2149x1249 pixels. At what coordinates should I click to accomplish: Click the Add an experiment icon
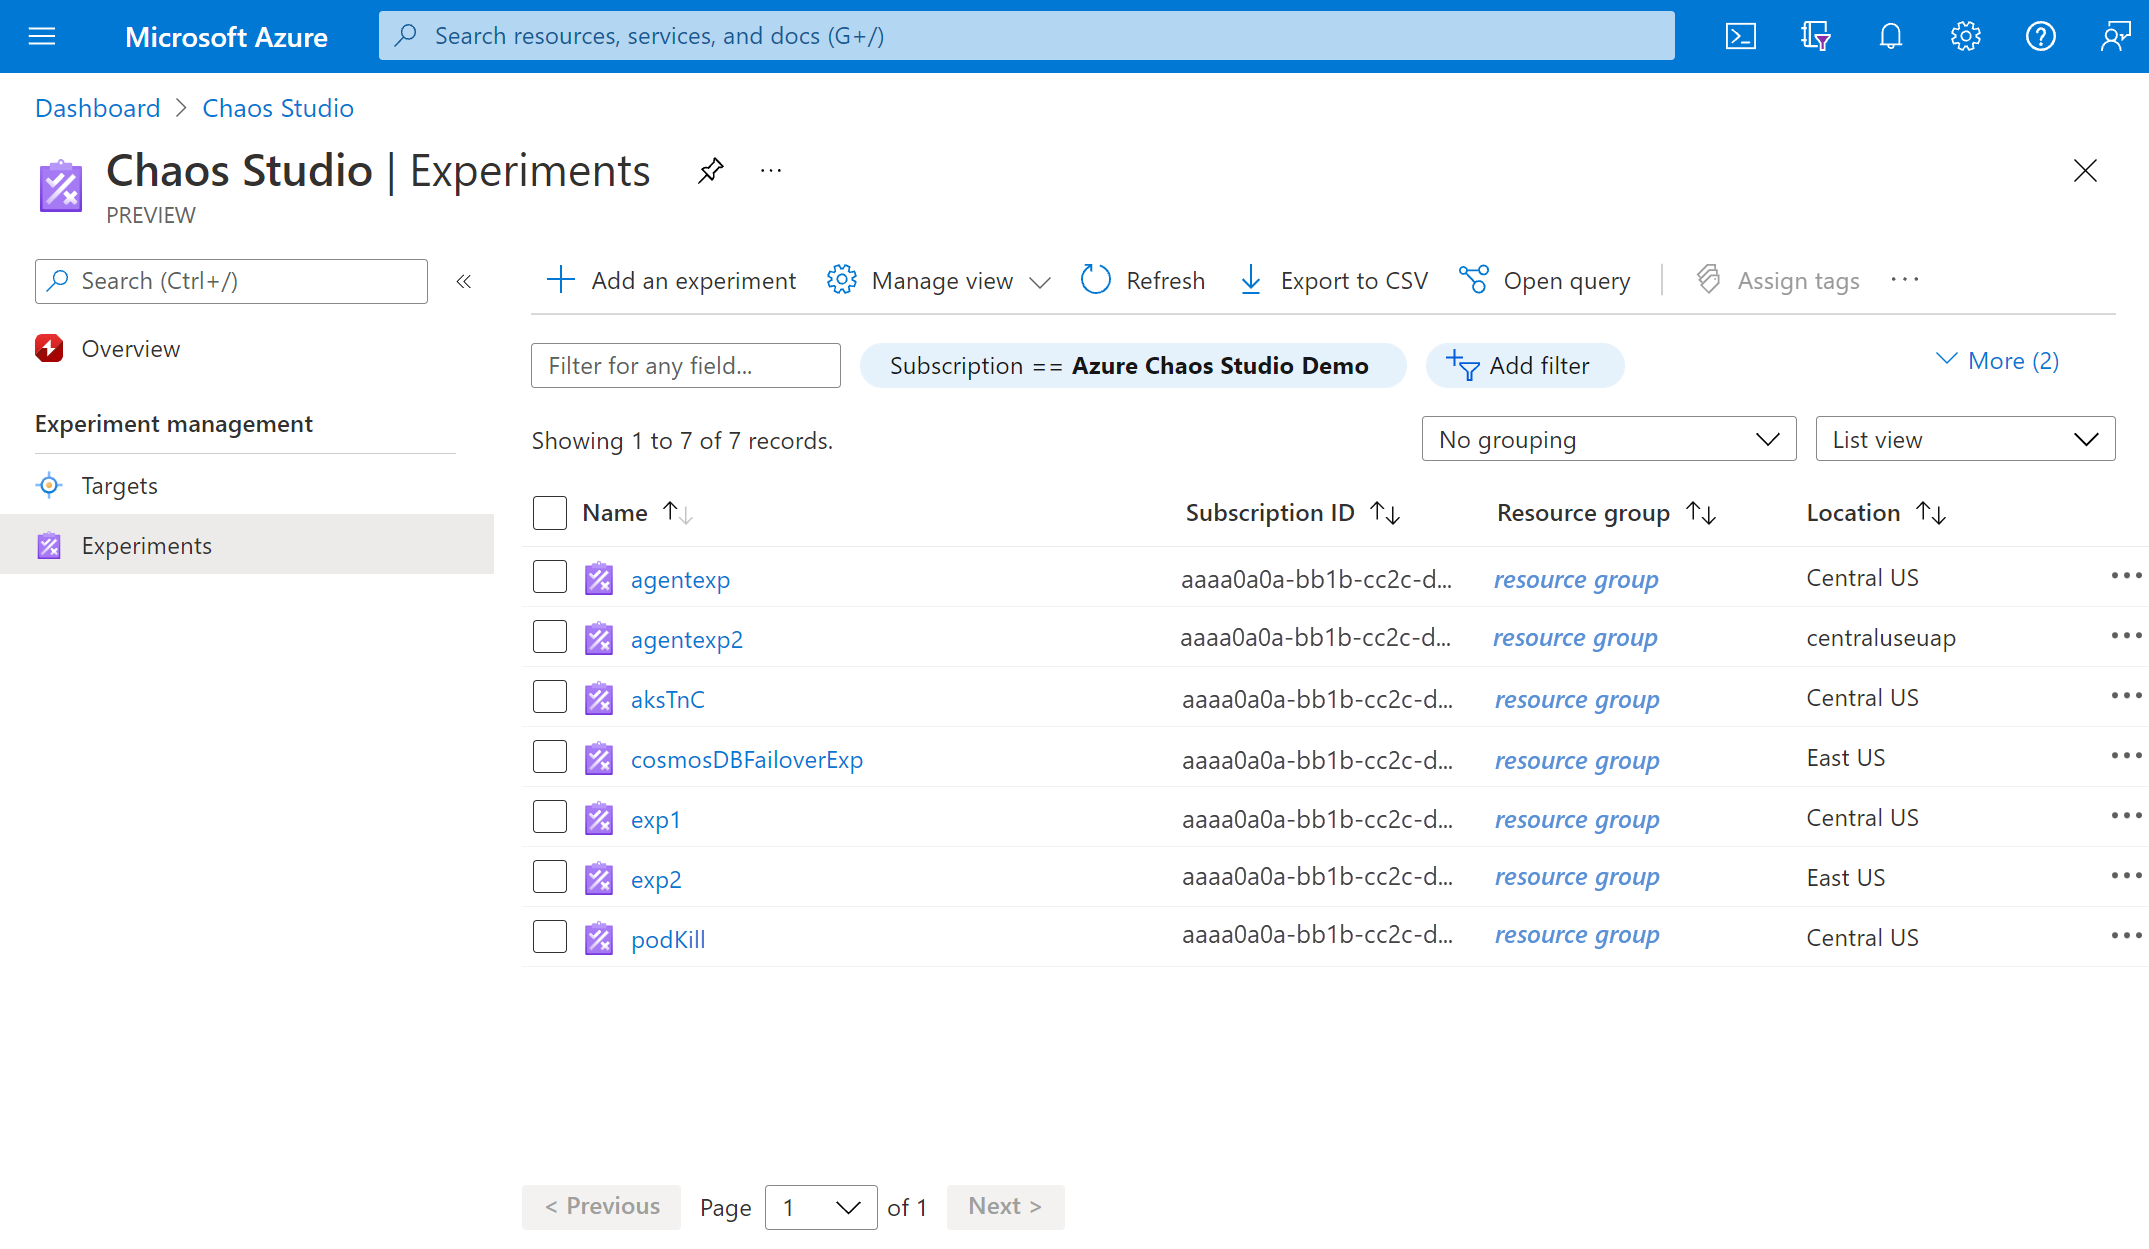(560, 280)
